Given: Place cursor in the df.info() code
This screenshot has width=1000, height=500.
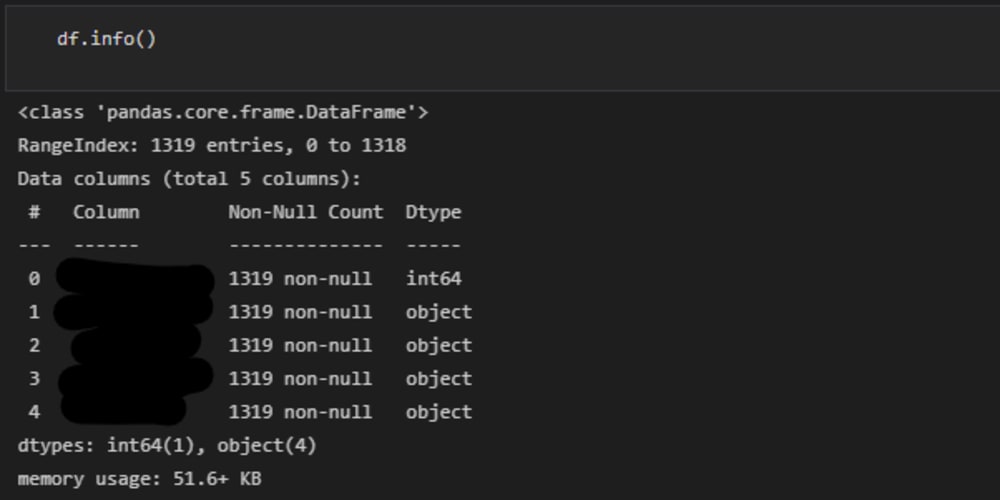Looking at the screenshot, I should pyautogui.click(x=106, y=40).
